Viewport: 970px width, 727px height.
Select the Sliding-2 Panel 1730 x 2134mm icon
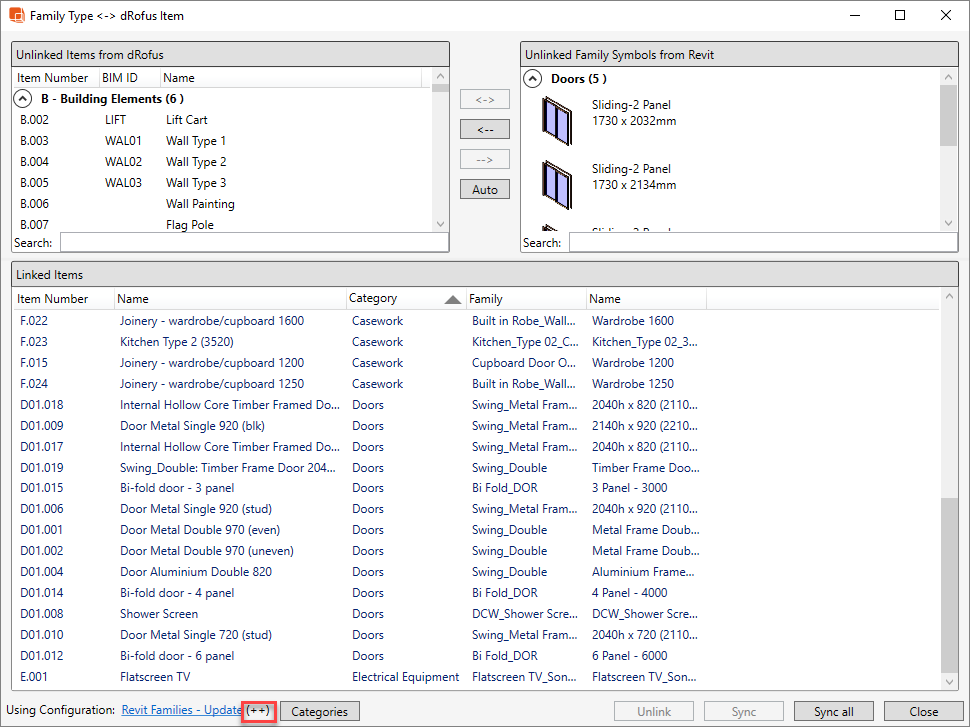coord(553,179)
